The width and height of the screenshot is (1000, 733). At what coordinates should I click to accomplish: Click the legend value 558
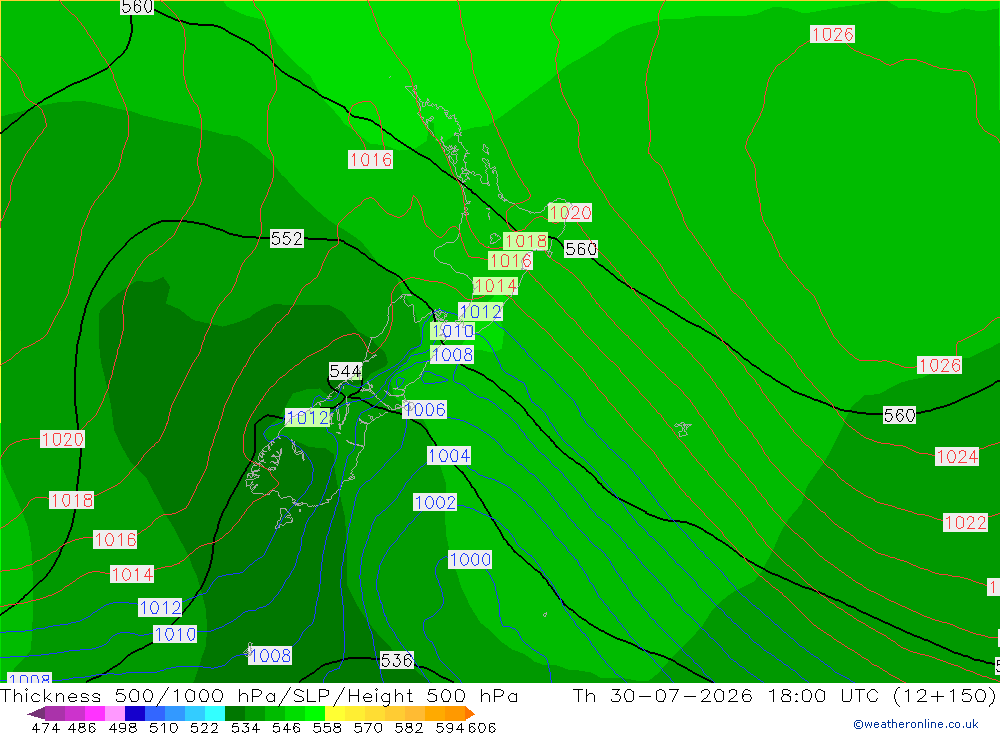pyautogui.click(x=327, y=727)
